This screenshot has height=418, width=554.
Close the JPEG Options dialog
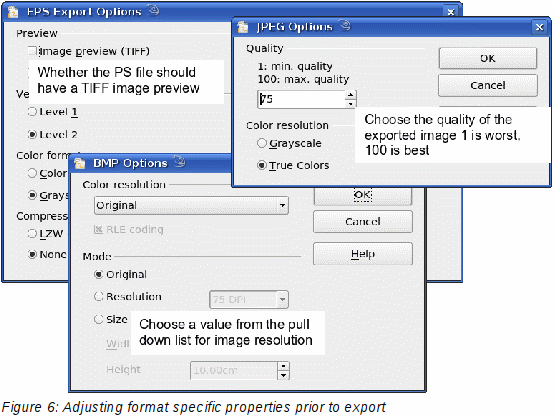[x=539, y=27]
